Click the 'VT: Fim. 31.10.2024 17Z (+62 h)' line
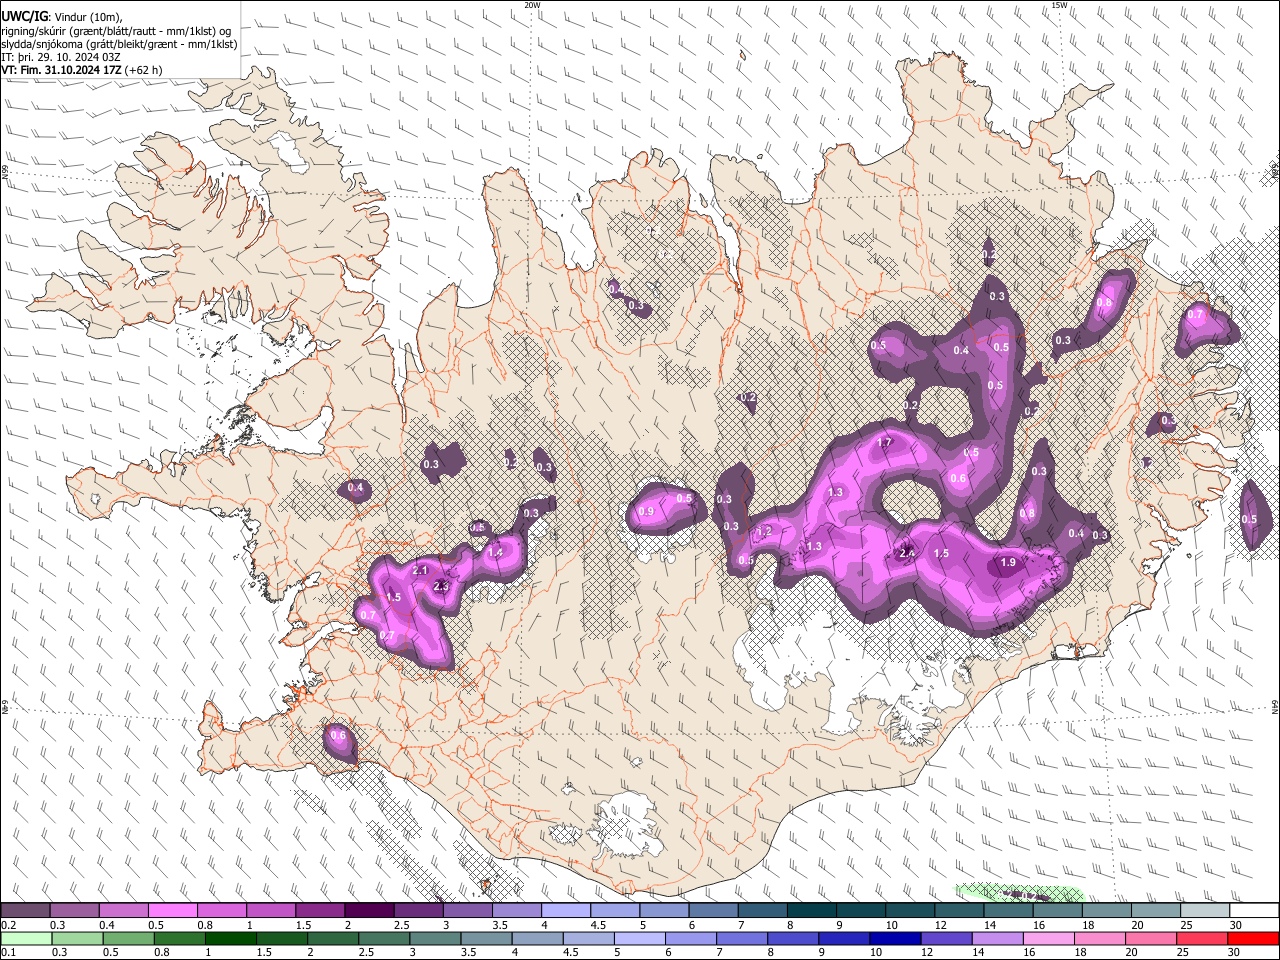This screenshot has width=1280, height=960. [82, 70]
